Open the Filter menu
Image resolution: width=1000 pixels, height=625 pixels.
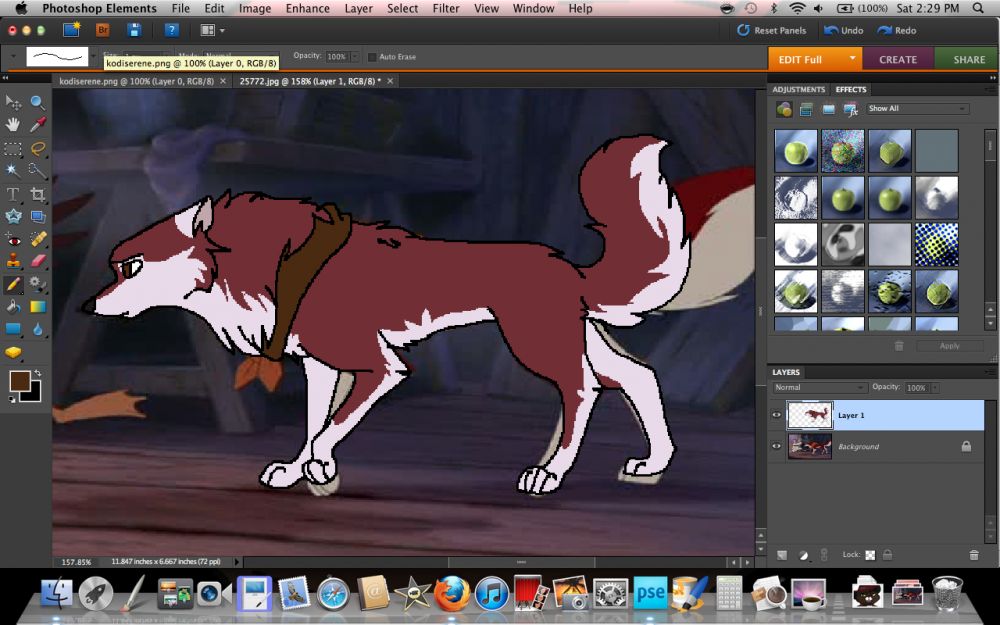446,8
